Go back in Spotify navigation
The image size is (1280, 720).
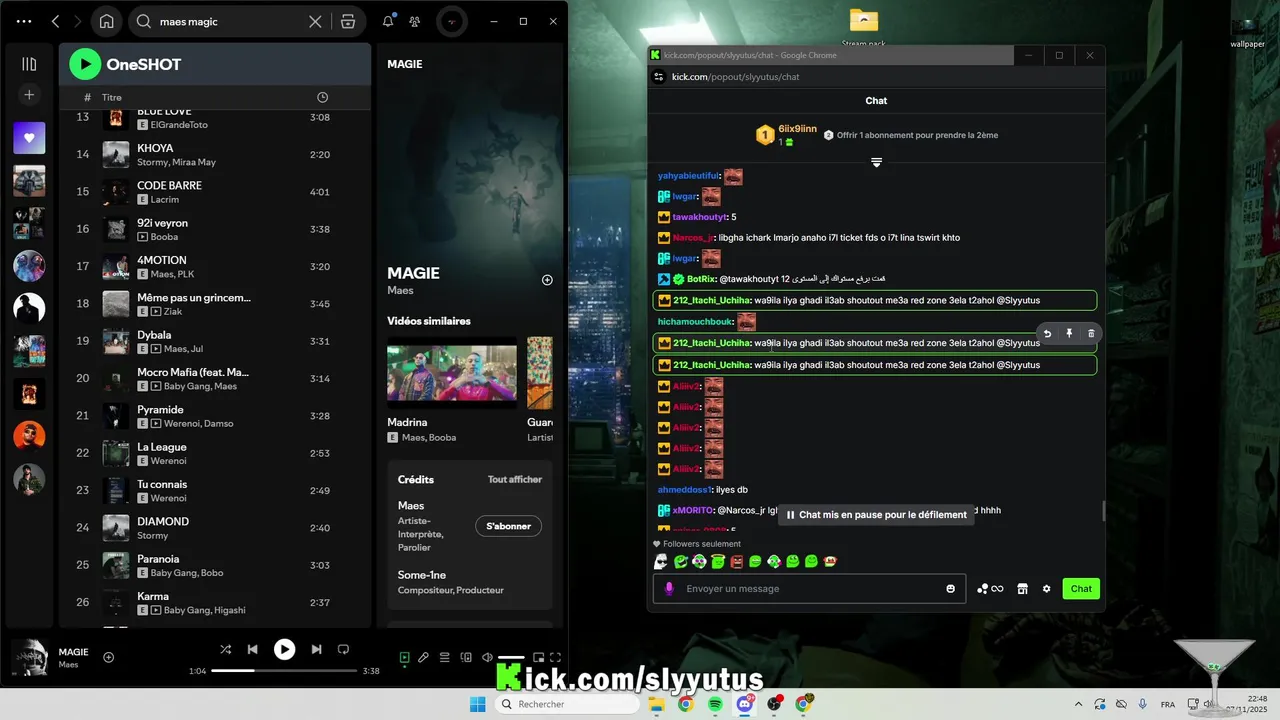coord(55,21)
